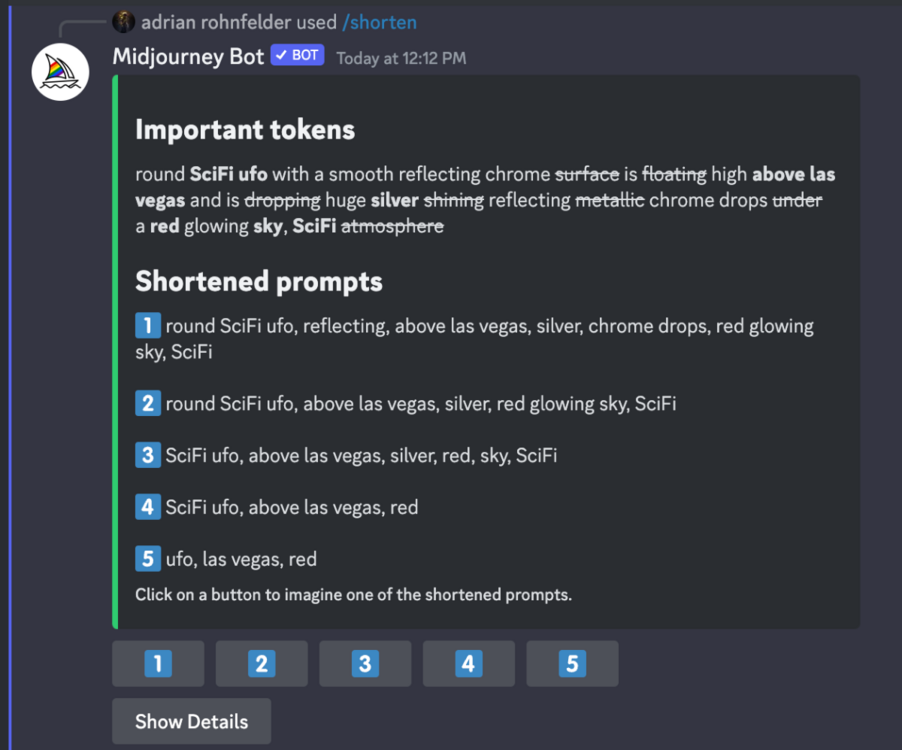Image resolution: width=902 pixels, height=750 pixels.
Task: Open the Midjourney Bot username profile
Action: (x=188, y=57)
